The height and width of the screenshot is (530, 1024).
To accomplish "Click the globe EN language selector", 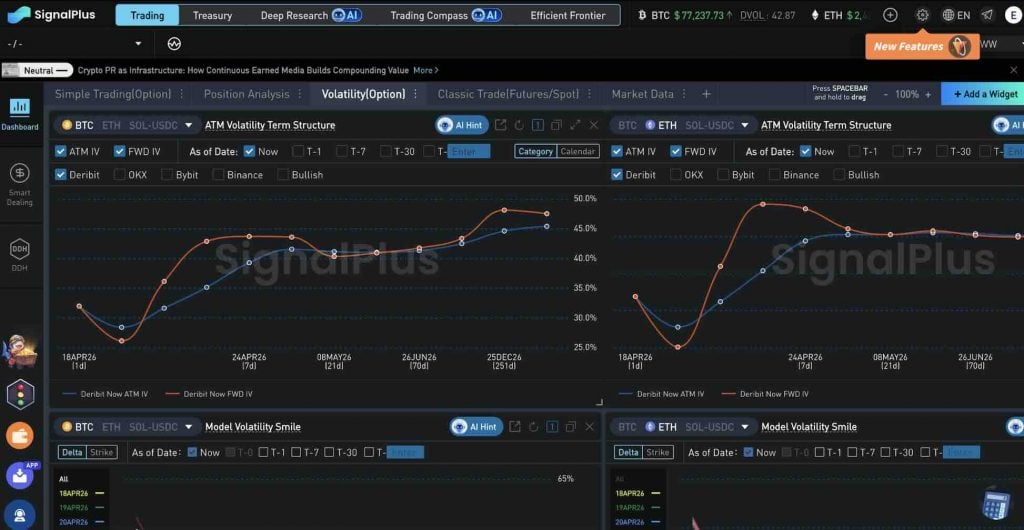I will [x=956, y=15].
